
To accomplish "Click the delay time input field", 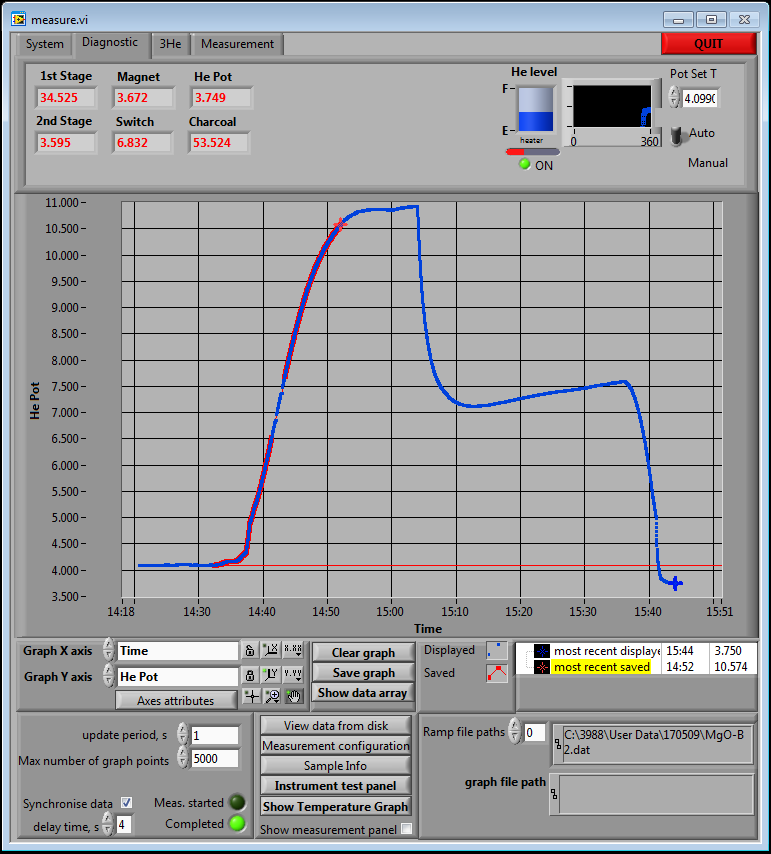I will [x=124, y=825].
